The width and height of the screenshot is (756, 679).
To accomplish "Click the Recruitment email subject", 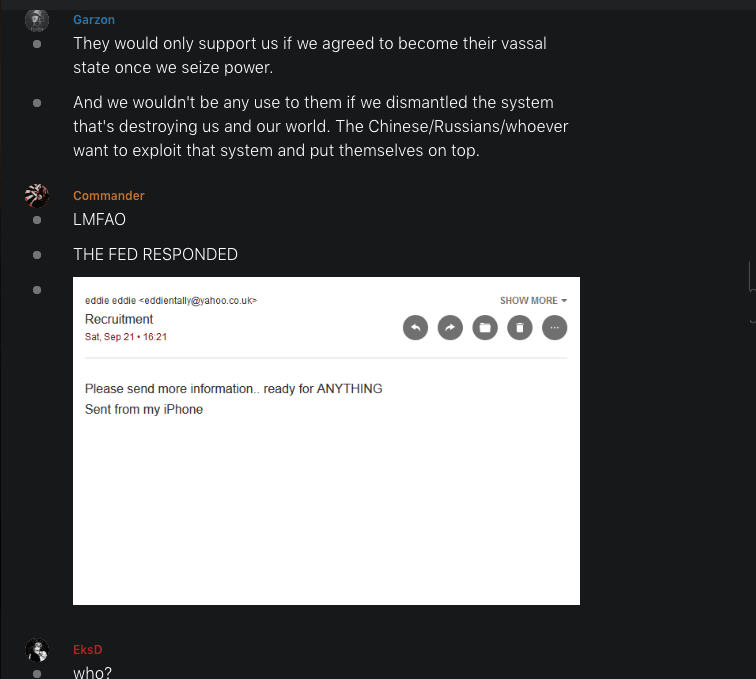I will coord(119,319).
